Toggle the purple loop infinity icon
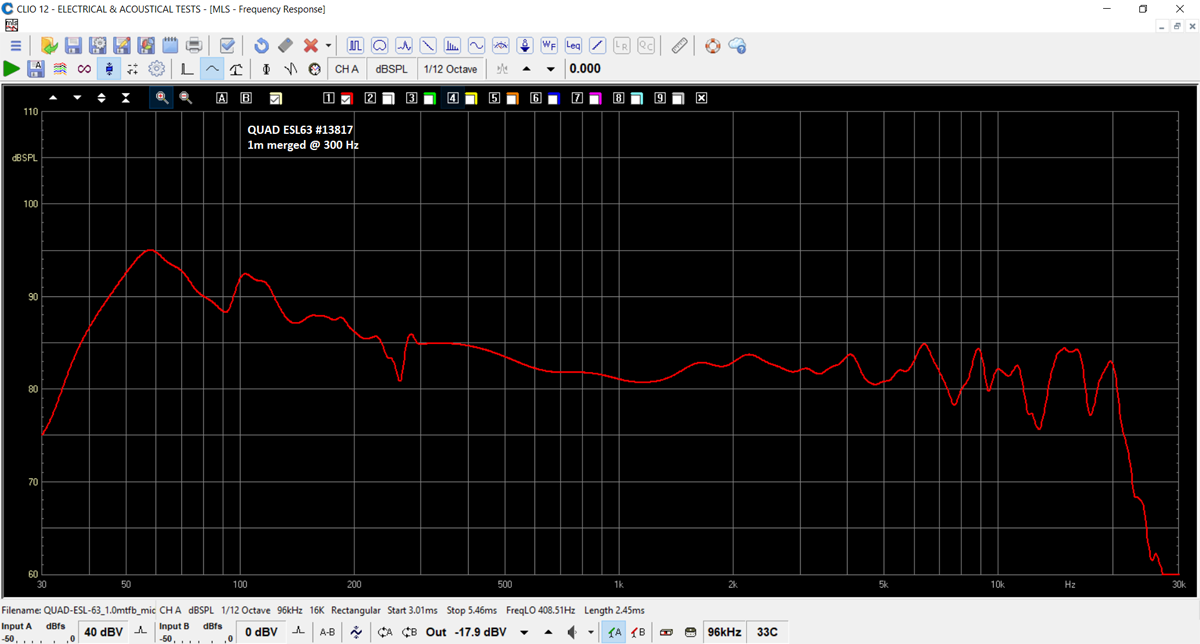Viewport: 1200px width, 644px height. coord(84,69)
